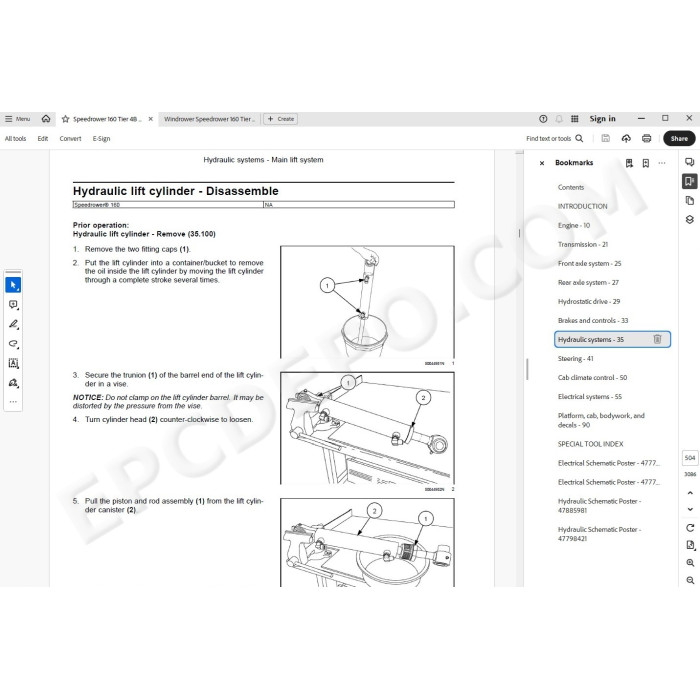Viewport: 700px width, 700px height.
Task: Switch to Windrower Speedrower 160 Tier tab
Action: 209,119
